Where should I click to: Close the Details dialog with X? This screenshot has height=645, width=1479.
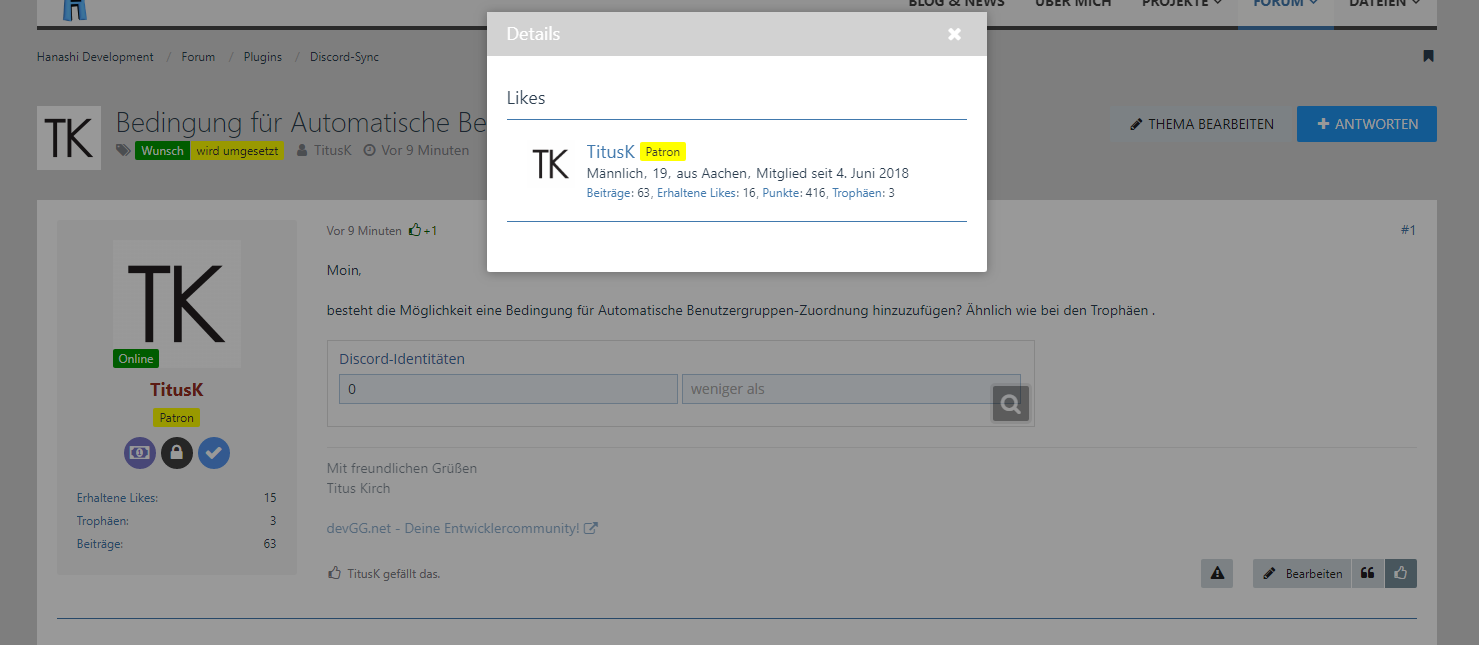[954, 34]
